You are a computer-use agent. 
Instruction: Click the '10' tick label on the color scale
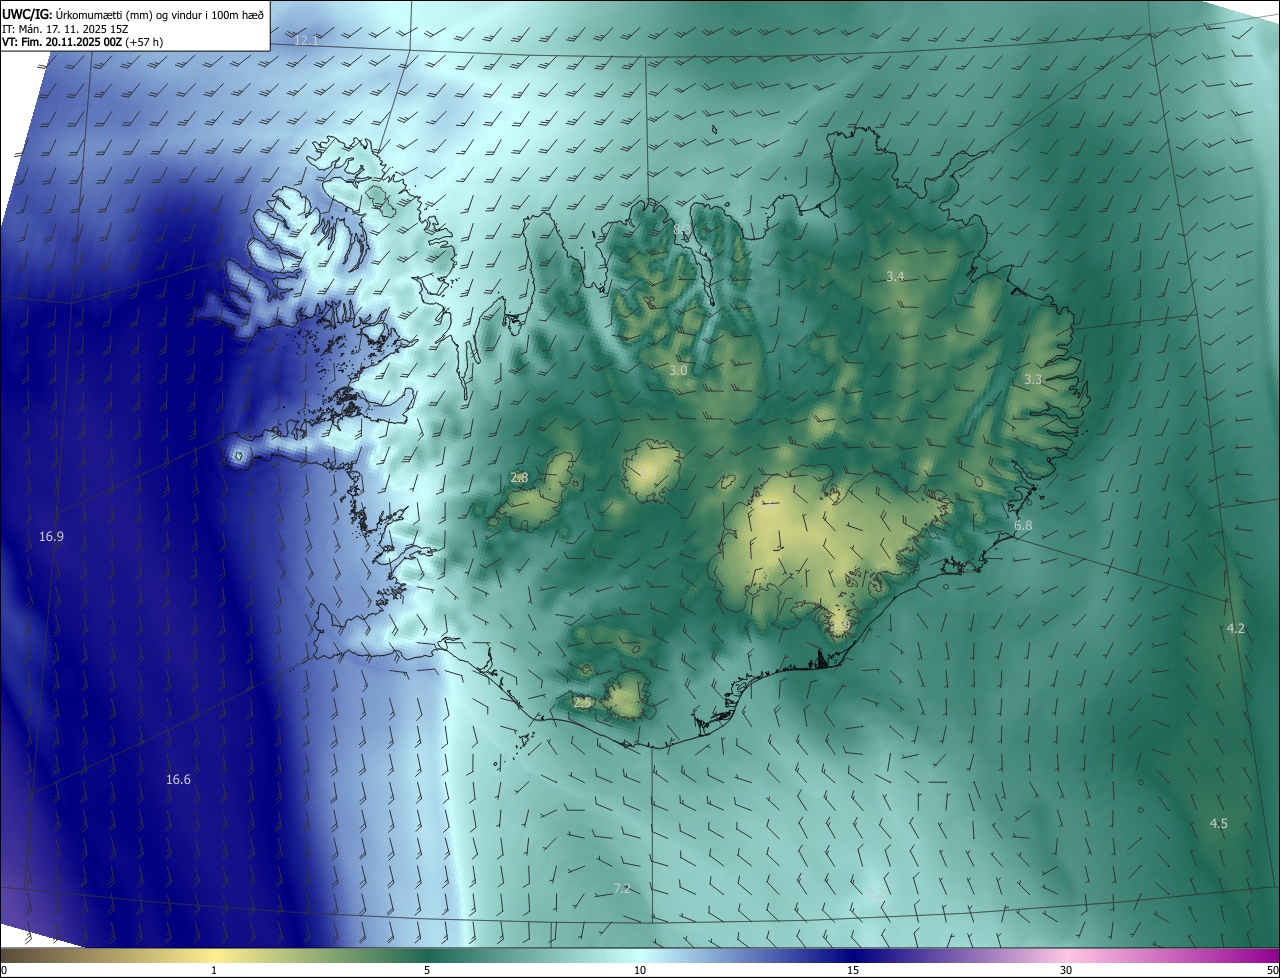pos(640,970)
